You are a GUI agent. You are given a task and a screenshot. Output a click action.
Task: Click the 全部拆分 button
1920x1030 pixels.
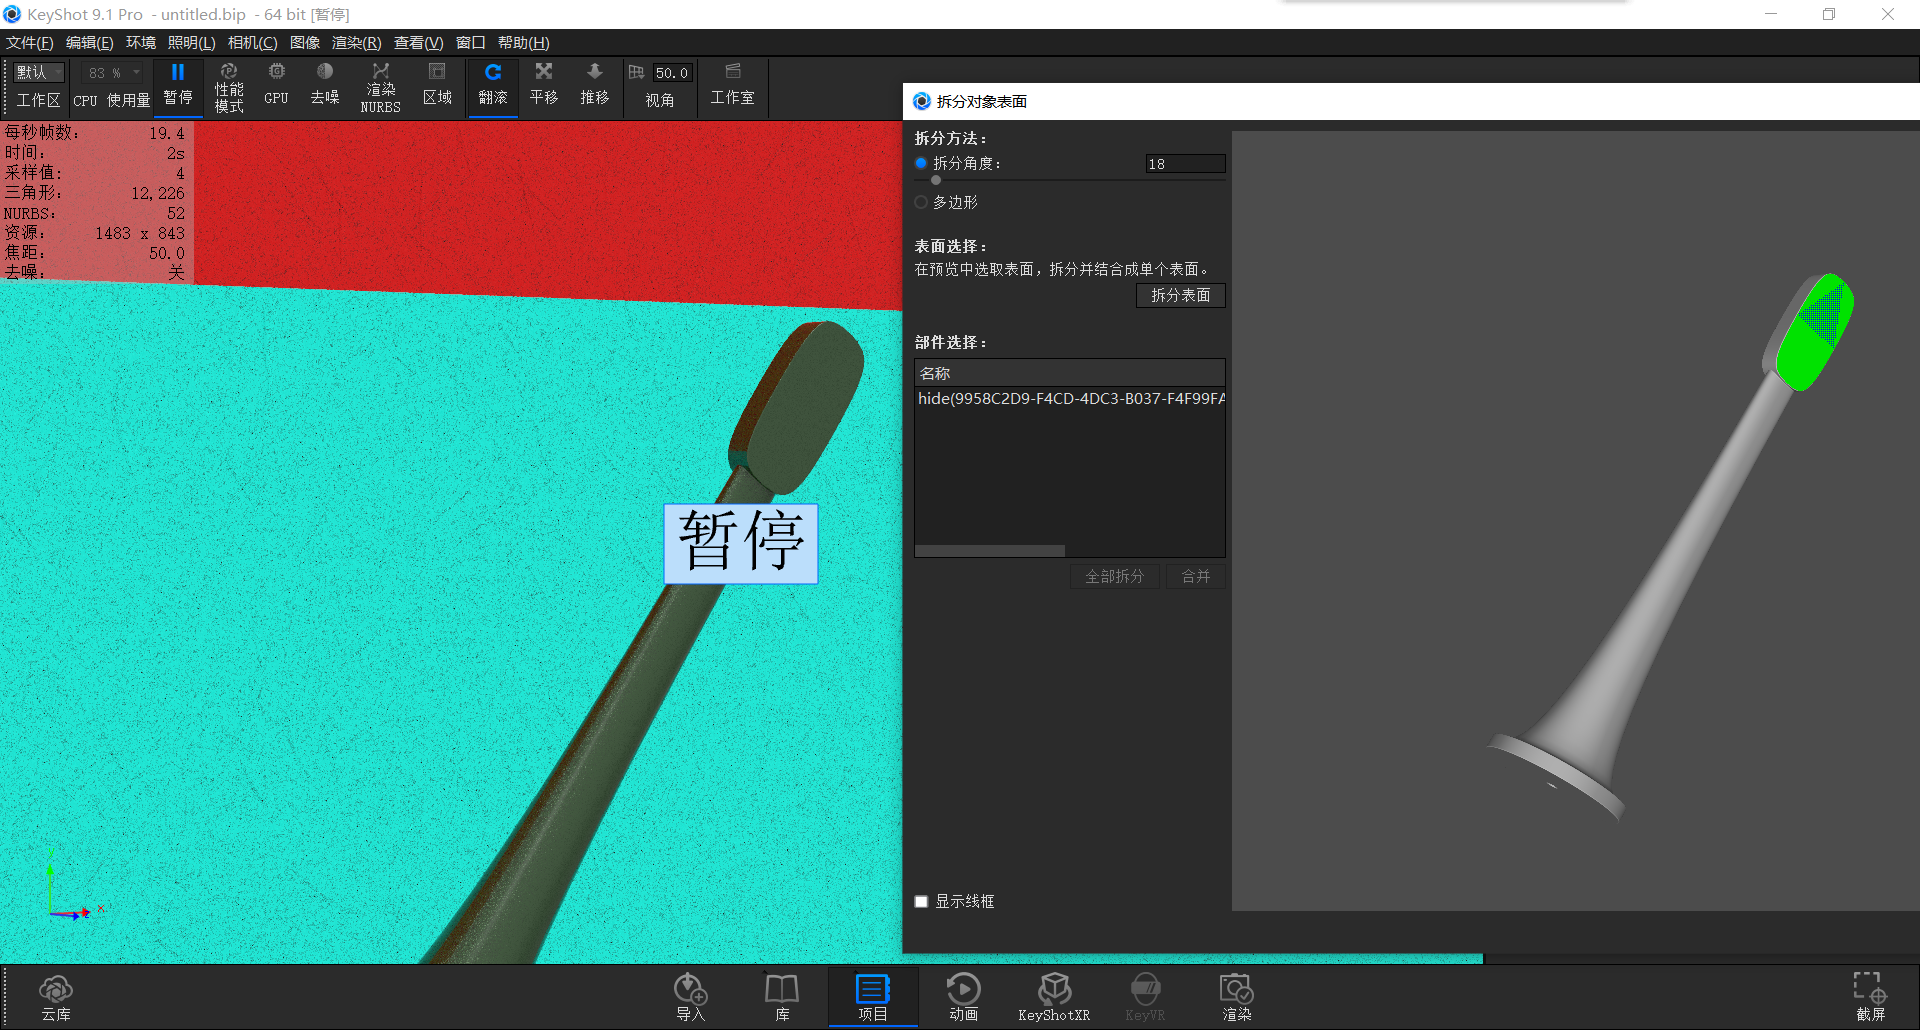[x=1114, y=576]
